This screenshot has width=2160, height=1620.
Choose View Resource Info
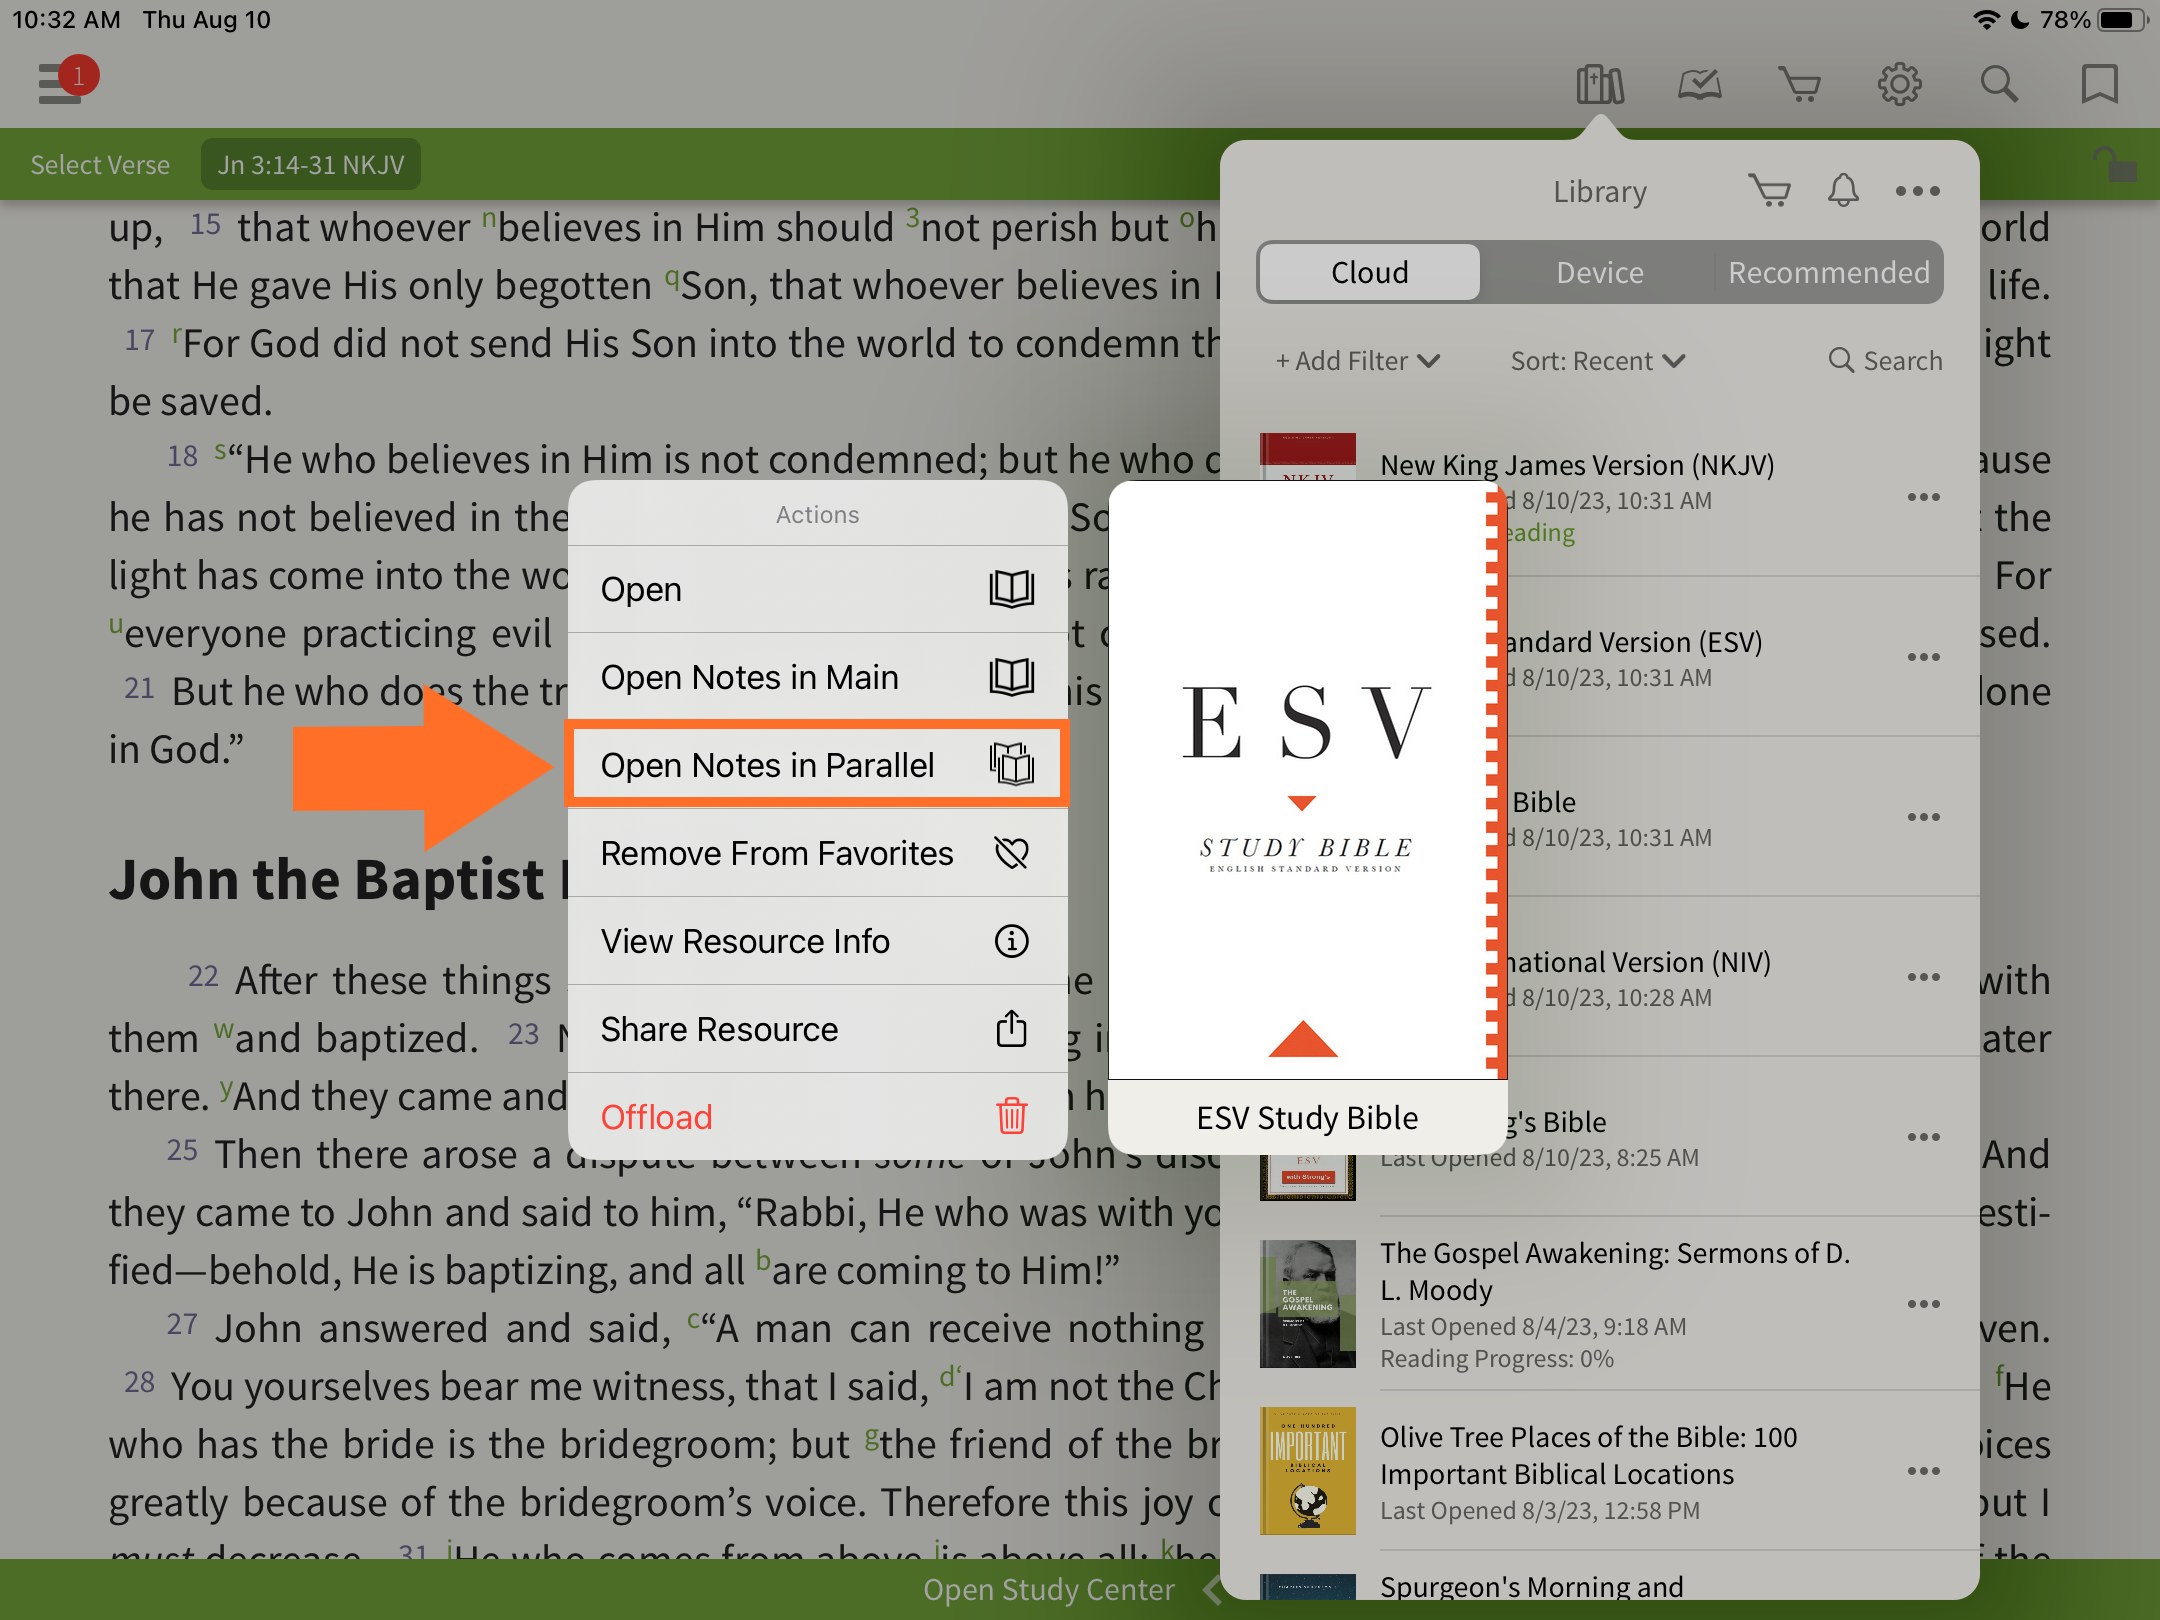coord(818,942)
